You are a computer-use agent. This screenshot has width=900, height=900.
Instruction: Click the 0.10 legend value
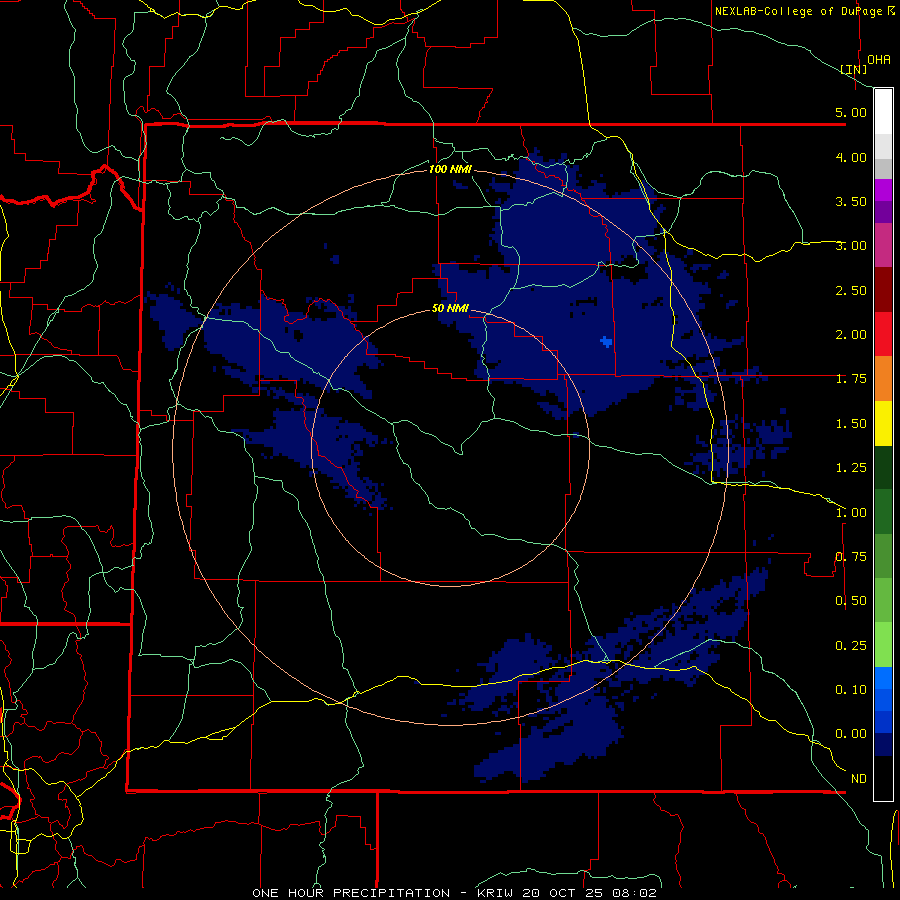click(851, 690)
